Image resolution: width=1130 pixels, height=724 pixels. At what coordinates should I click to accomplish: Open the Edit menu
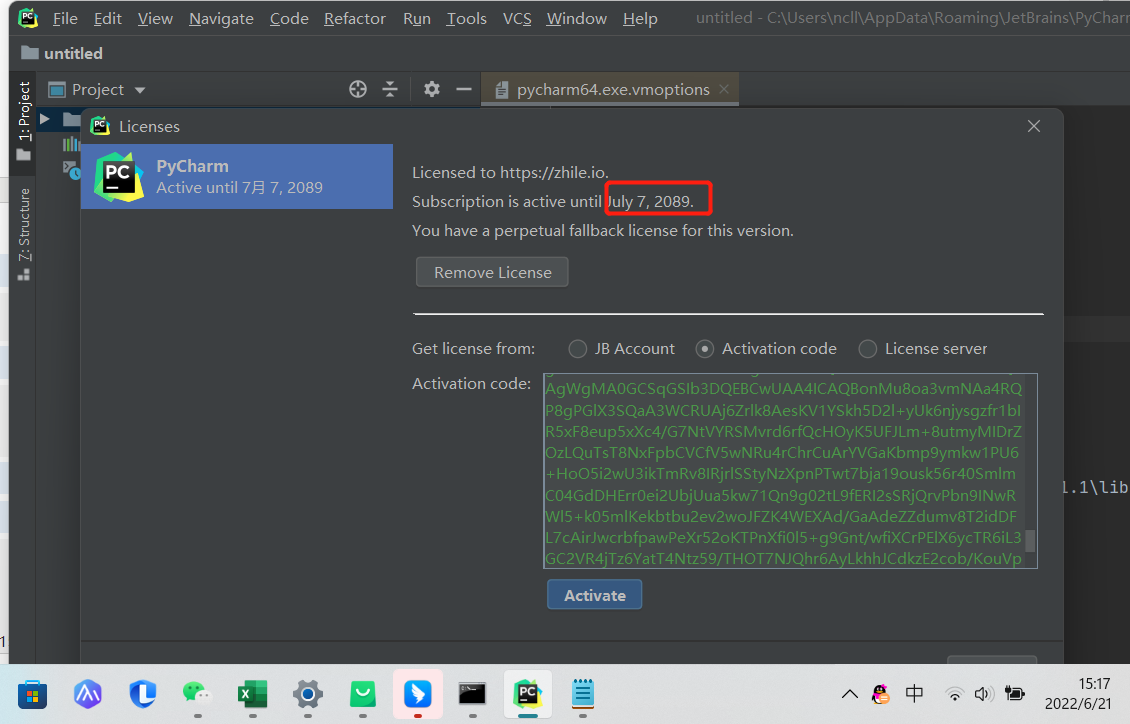(107, 19)
